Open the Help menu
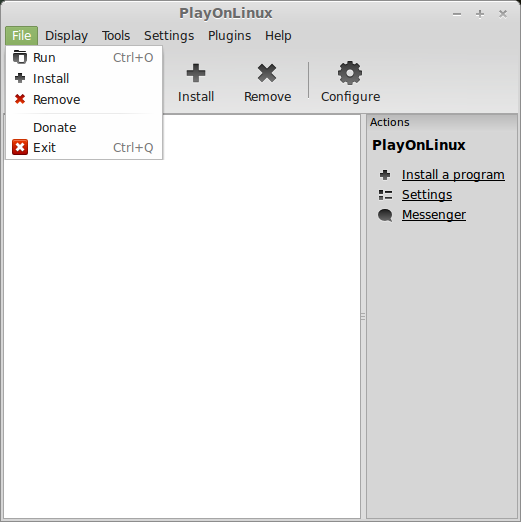 point(278,35)
